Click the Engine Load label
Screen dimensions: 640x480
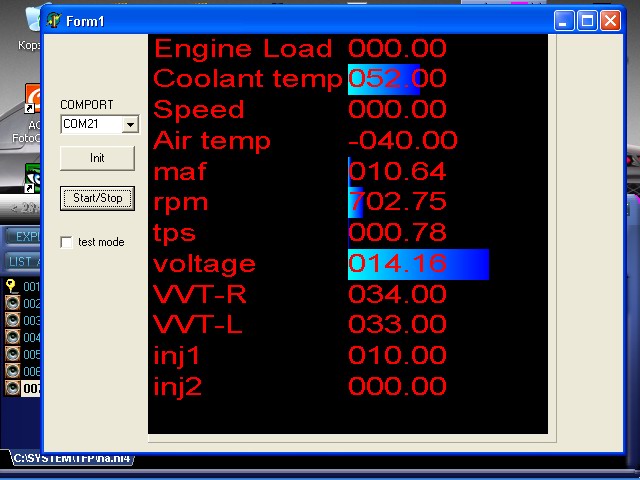coord(243,48)
